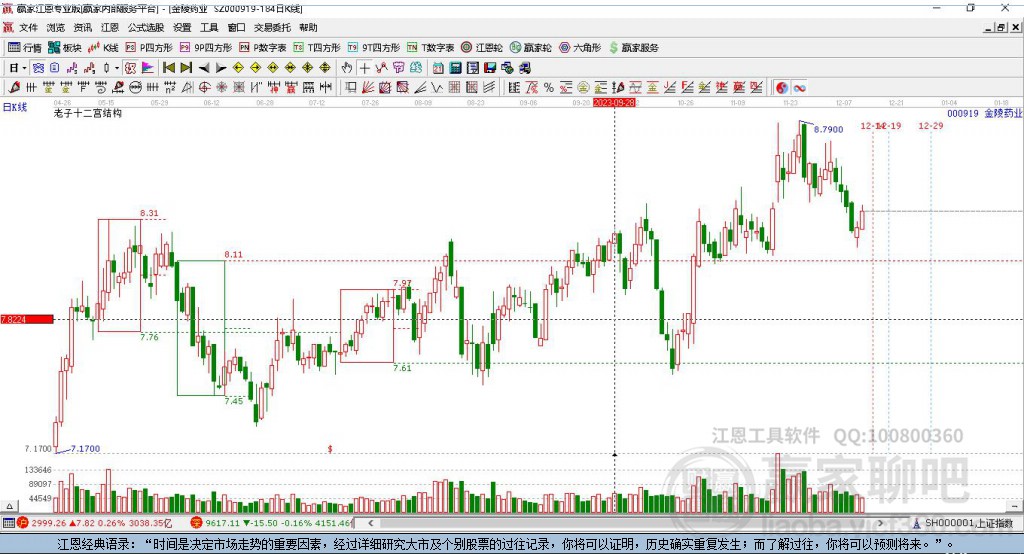The height and width of the screenshot is (554, 1024).
Task: Click the n² square number tool
Action: click(x=170, y=88)
